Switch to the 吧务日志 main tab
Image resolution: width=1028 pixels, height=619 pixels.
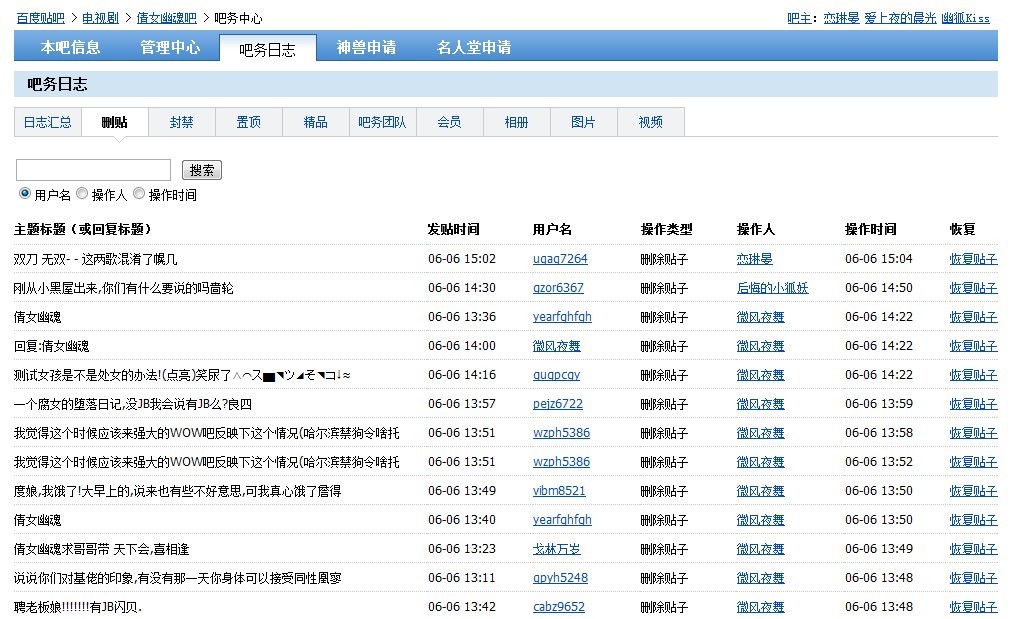[x=267, y=49]
